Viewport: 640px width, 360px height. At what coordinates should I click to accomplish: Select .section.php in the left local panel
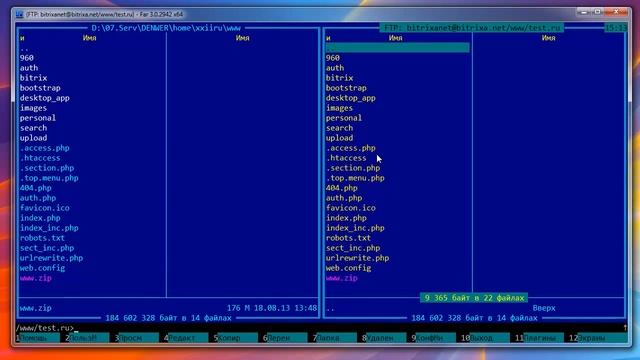[47, 168]
